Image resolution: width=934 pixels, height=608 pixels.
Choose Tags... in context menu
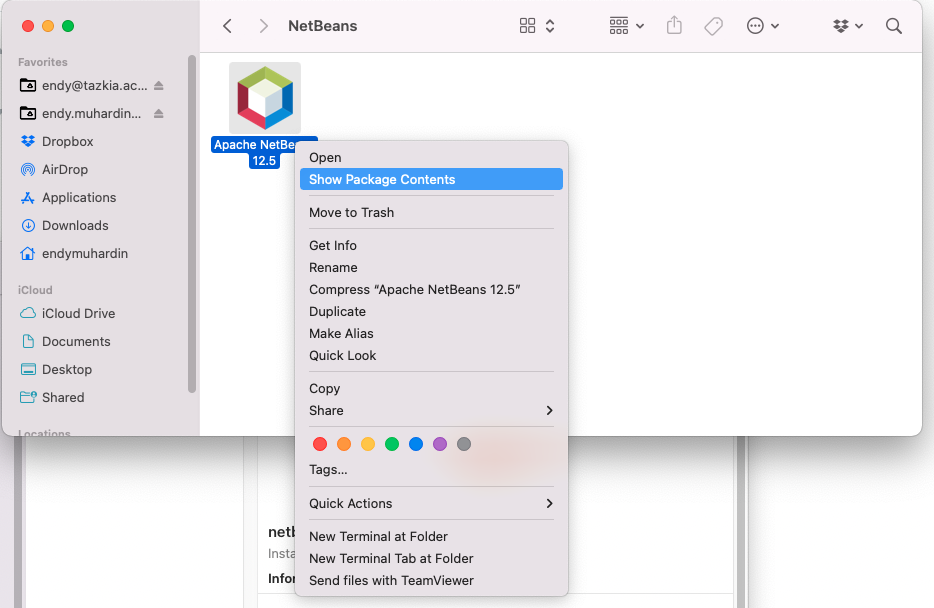(x=431, y=470)
